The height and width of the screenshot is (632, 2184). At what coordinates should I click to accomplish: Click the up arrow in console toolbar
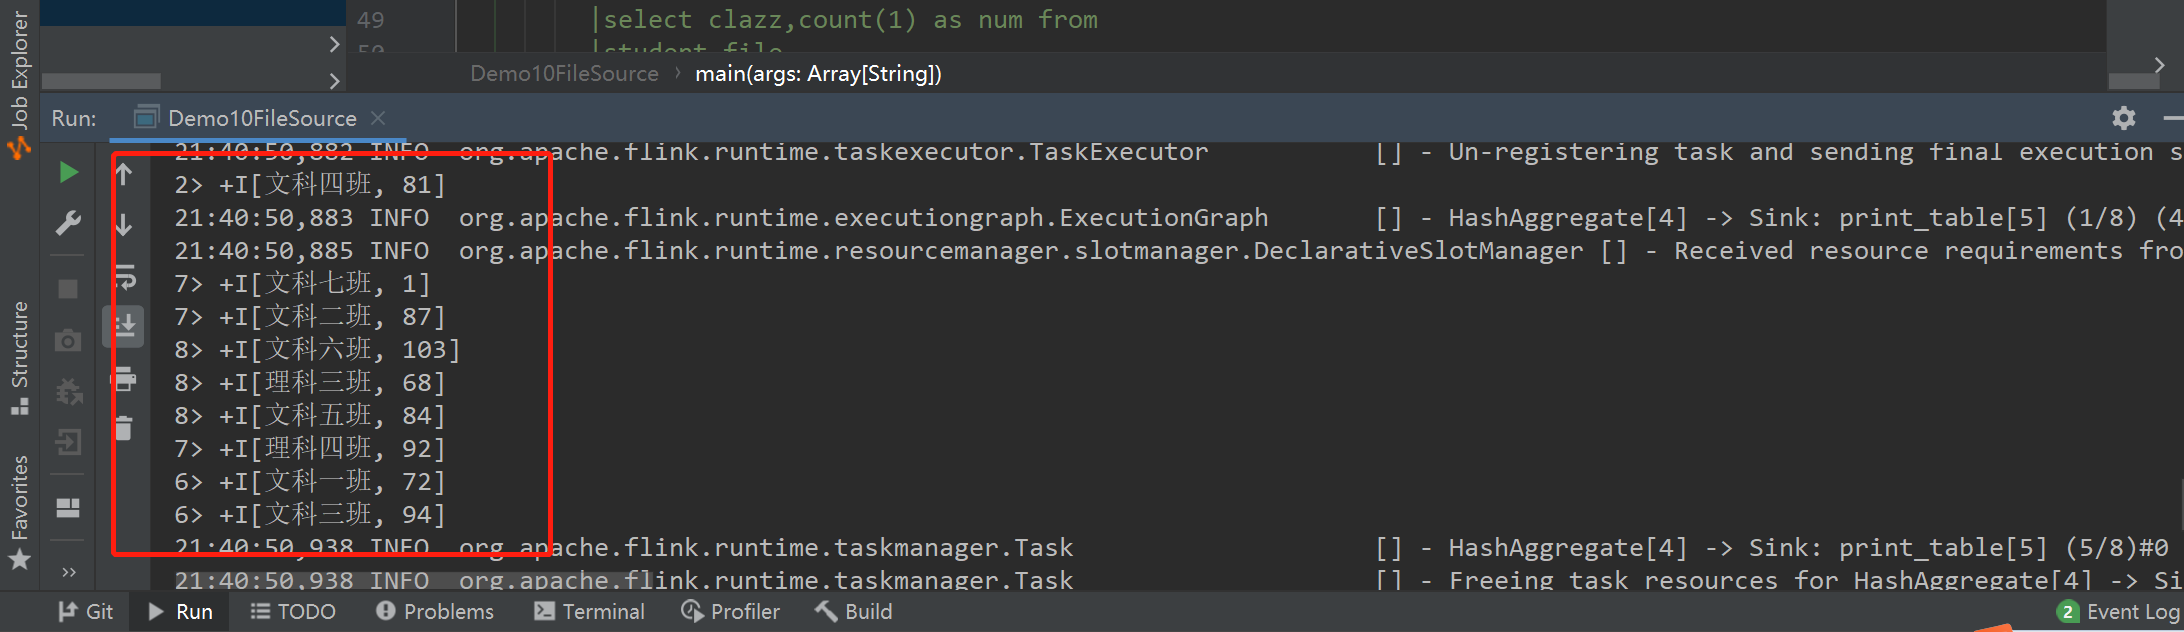(124, 175)
